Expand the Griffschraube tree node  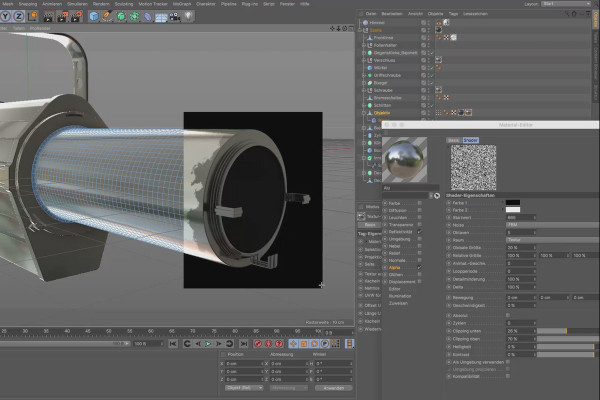pyautogui.click(x=364, y=75)
